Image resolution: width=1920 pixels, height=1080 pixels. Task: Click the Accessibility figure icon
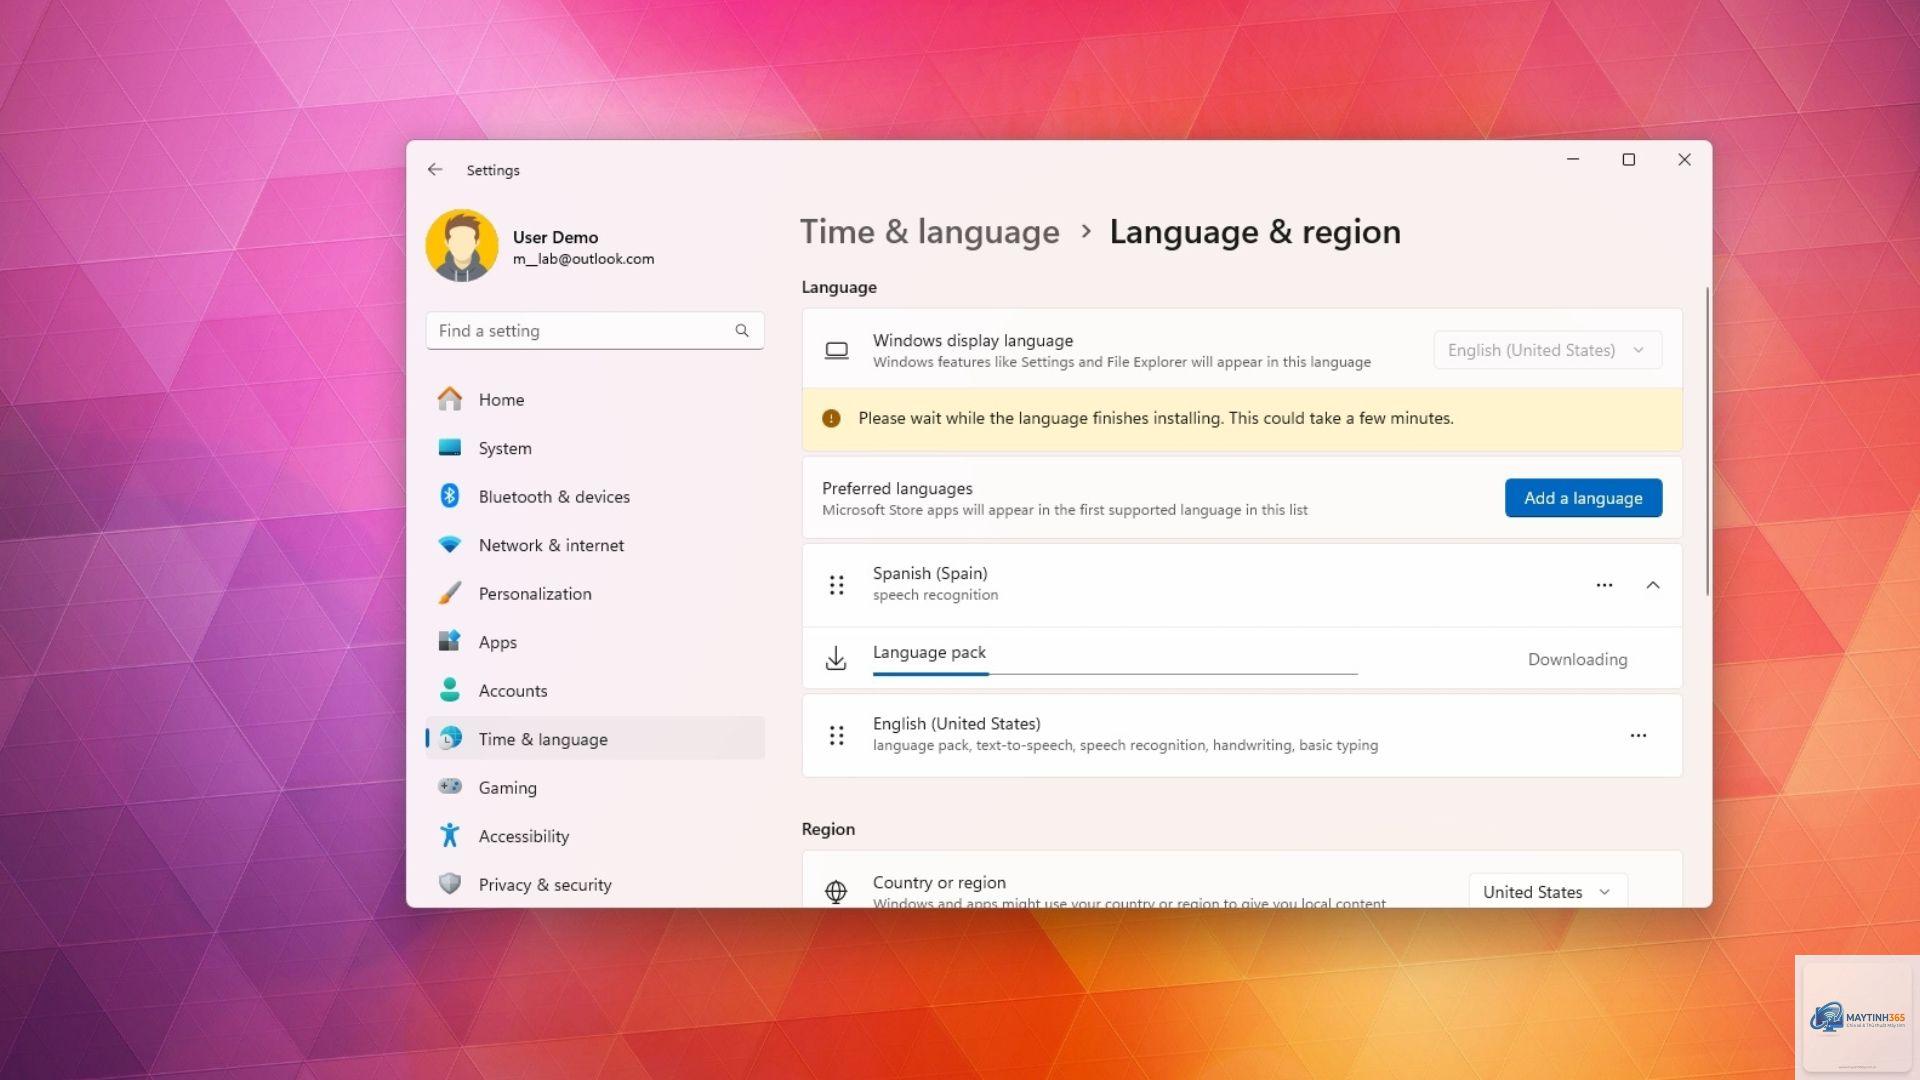pyautogui.click(x=450, y=836)
